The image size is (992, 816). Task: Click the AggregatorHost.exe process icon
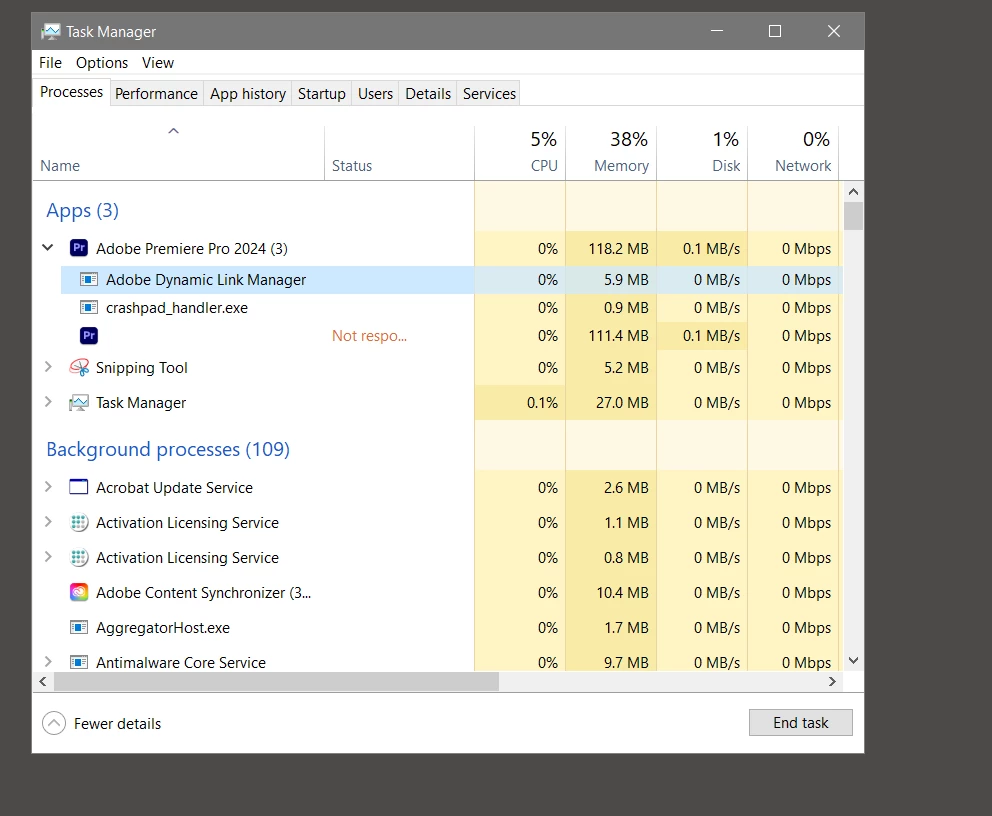[x=78, y=627]
